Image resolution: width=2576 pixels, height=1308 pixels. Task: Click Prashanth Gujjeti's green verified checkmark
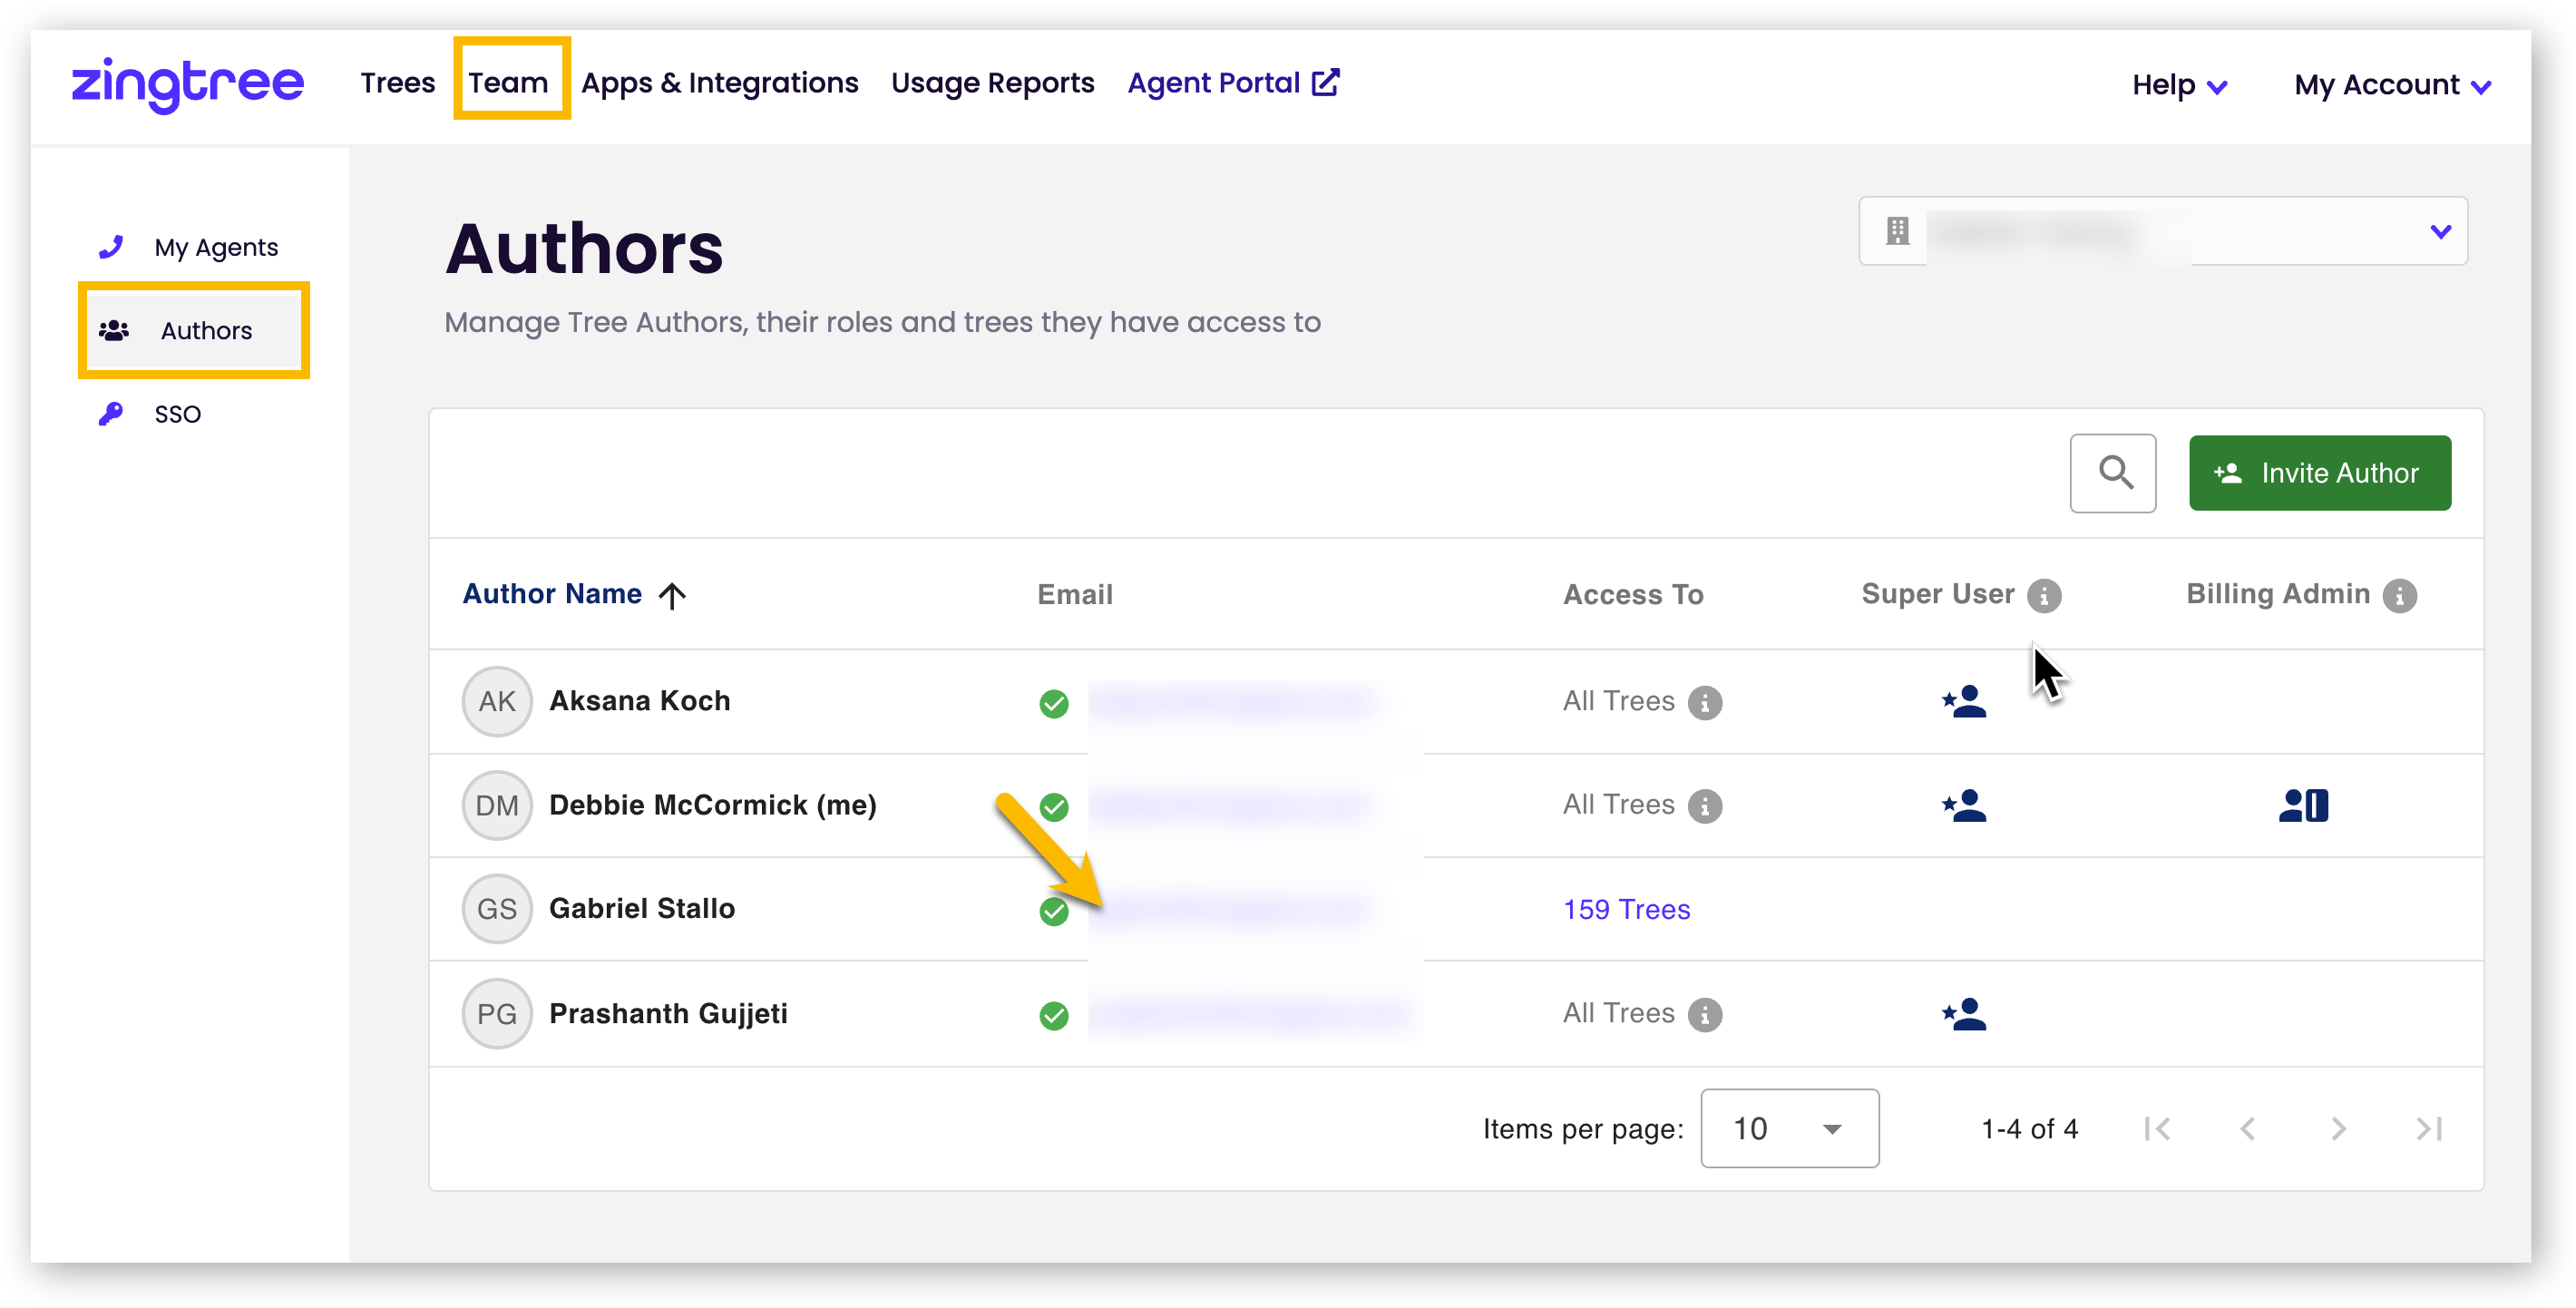[x=1054, y=1015]
